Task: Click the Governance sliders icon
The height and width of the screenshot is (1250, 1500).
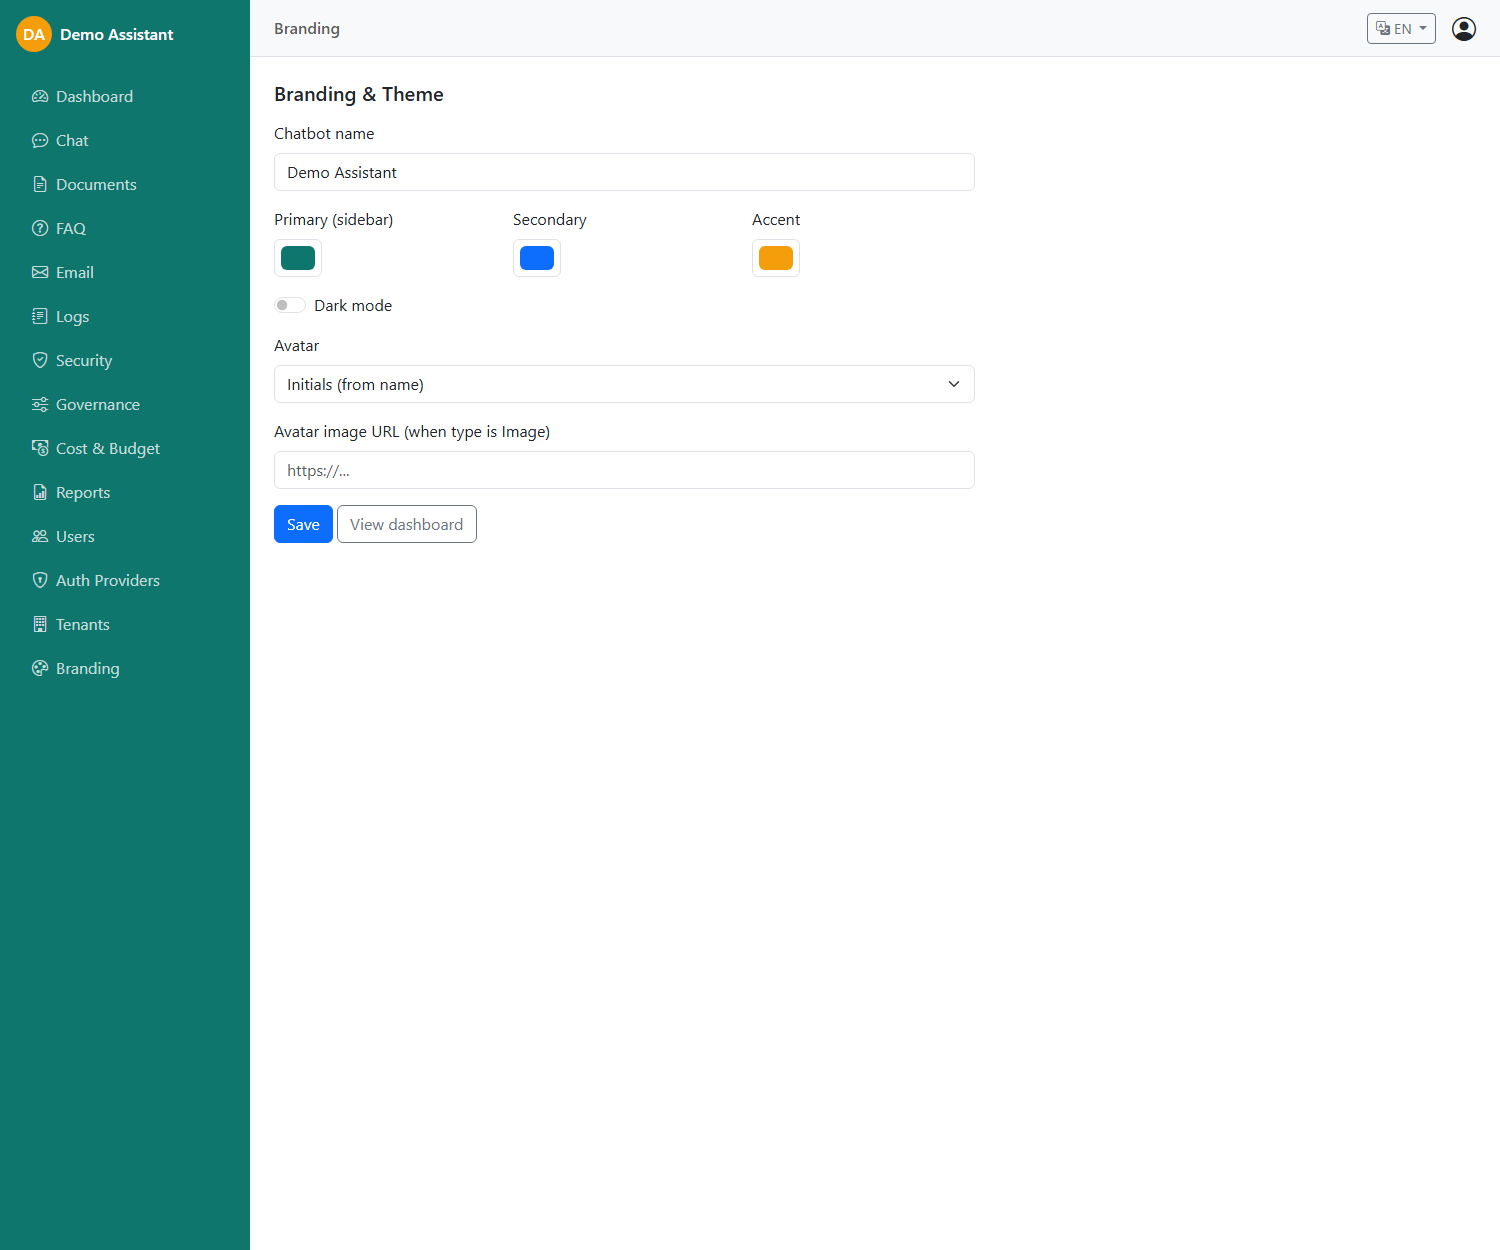Action: [x=40, y=405]
